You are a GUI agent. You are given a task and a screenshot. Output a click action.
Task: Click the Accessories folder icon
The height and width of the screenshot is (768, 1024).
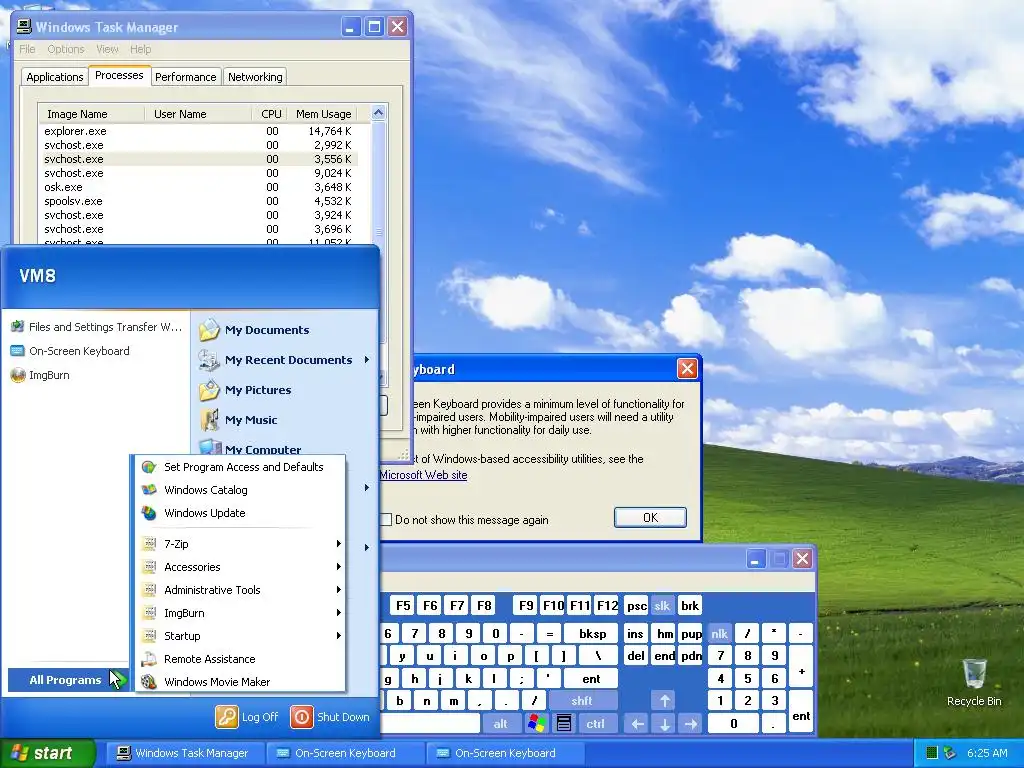pyautogui.click(x=150, y=567)
